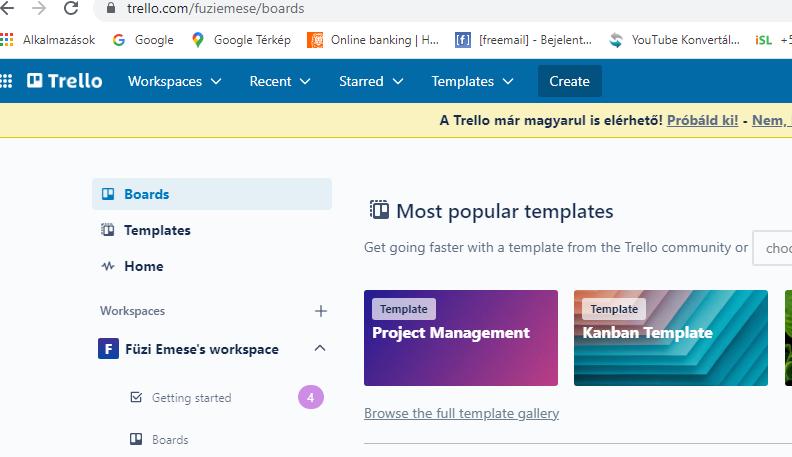Click the Create button
Screen dimensions: 792x457
click(x=570, y=81)
